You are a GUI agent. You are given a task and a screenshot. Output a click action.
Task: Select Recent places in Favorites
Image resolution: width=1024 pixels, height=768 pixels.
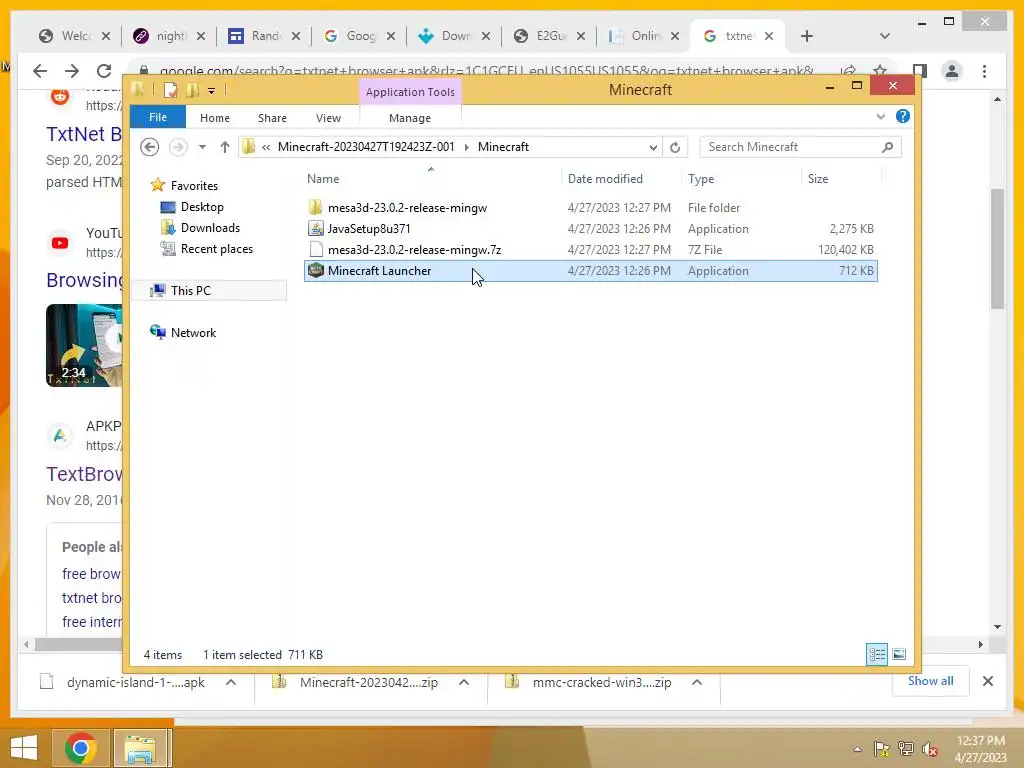click(x=216, y=249)
